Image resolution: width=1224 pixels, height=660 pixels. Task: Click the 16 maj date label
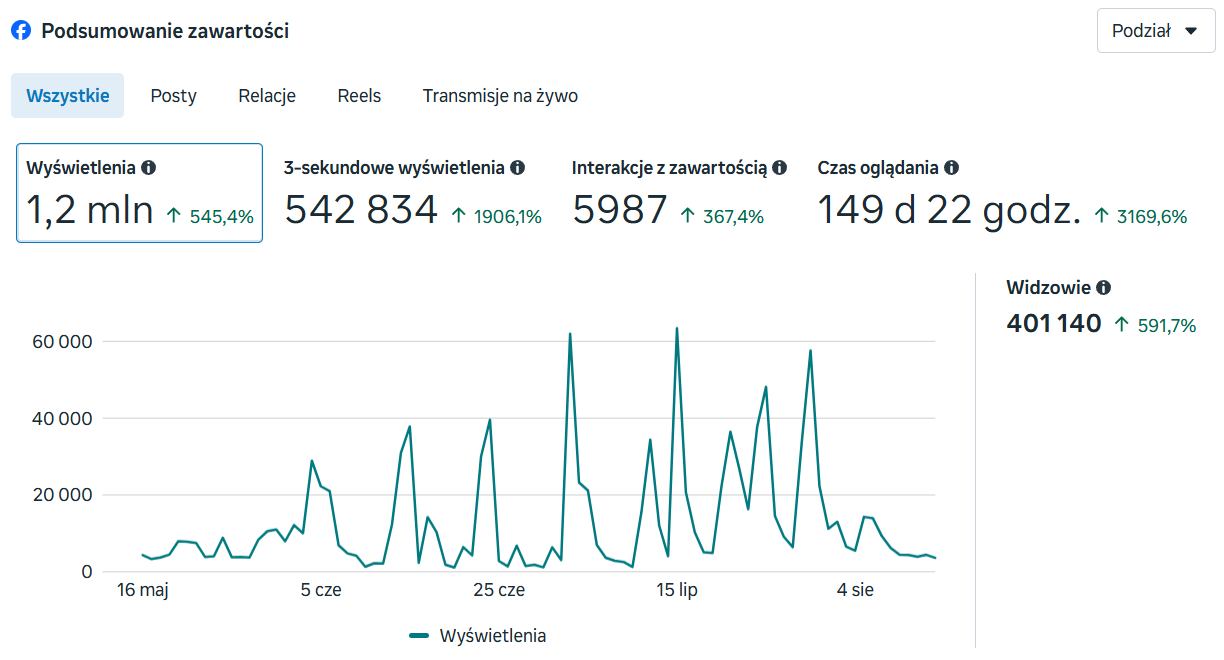[143, 590]
